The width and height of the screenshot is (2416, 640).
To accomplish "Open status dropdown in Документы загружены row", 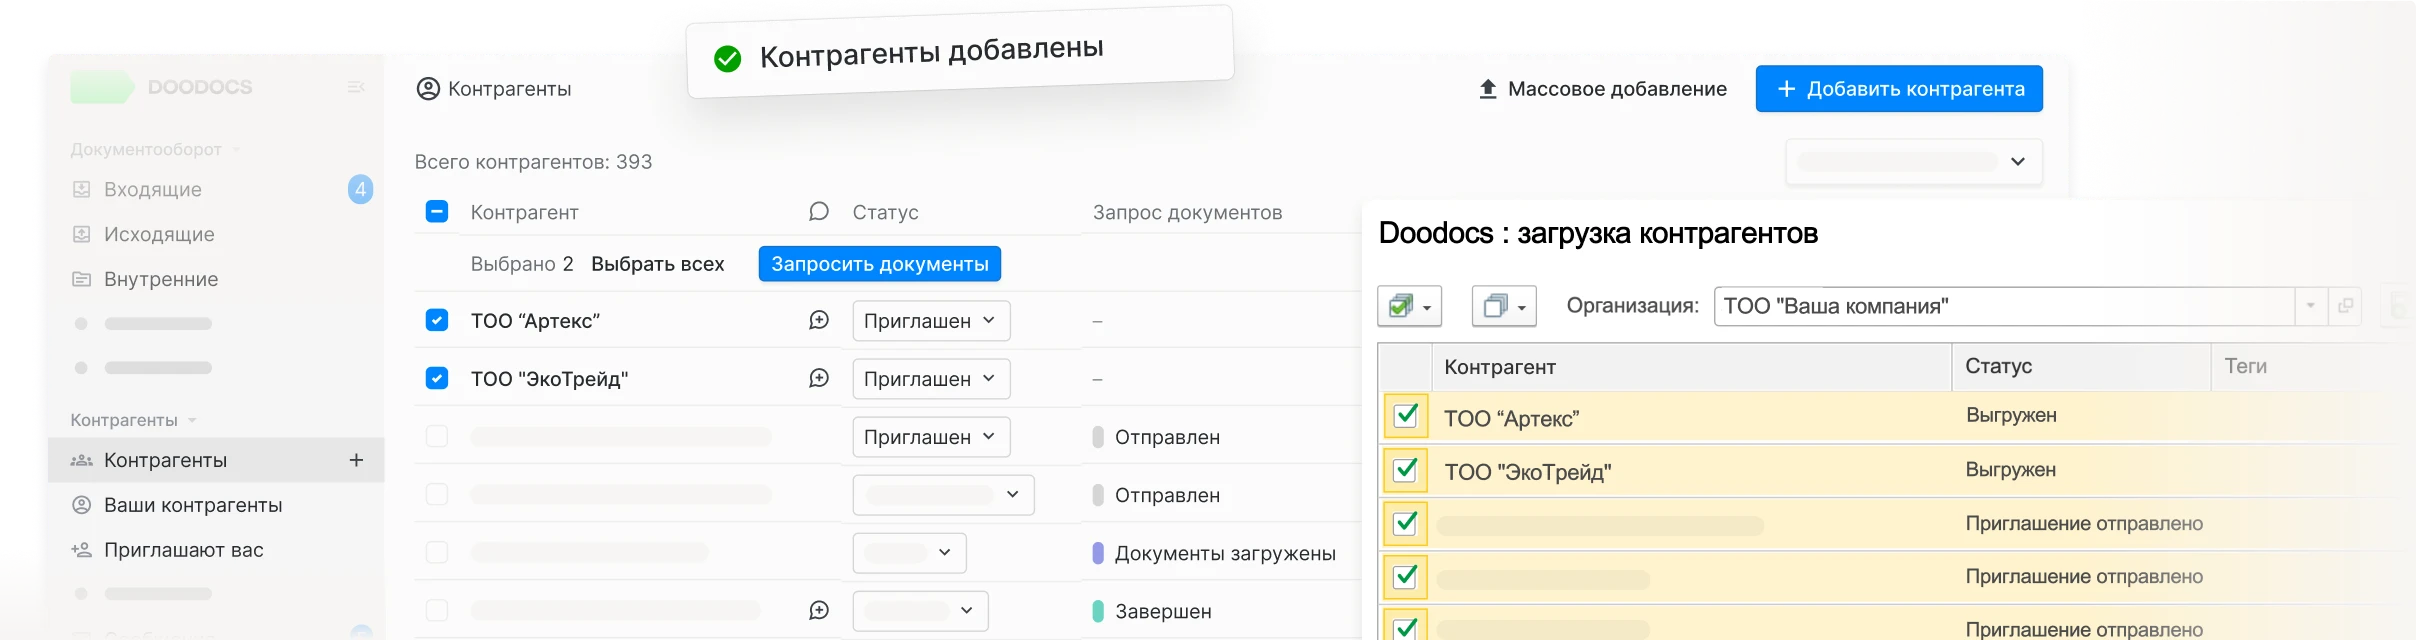I will pos(909,553).
